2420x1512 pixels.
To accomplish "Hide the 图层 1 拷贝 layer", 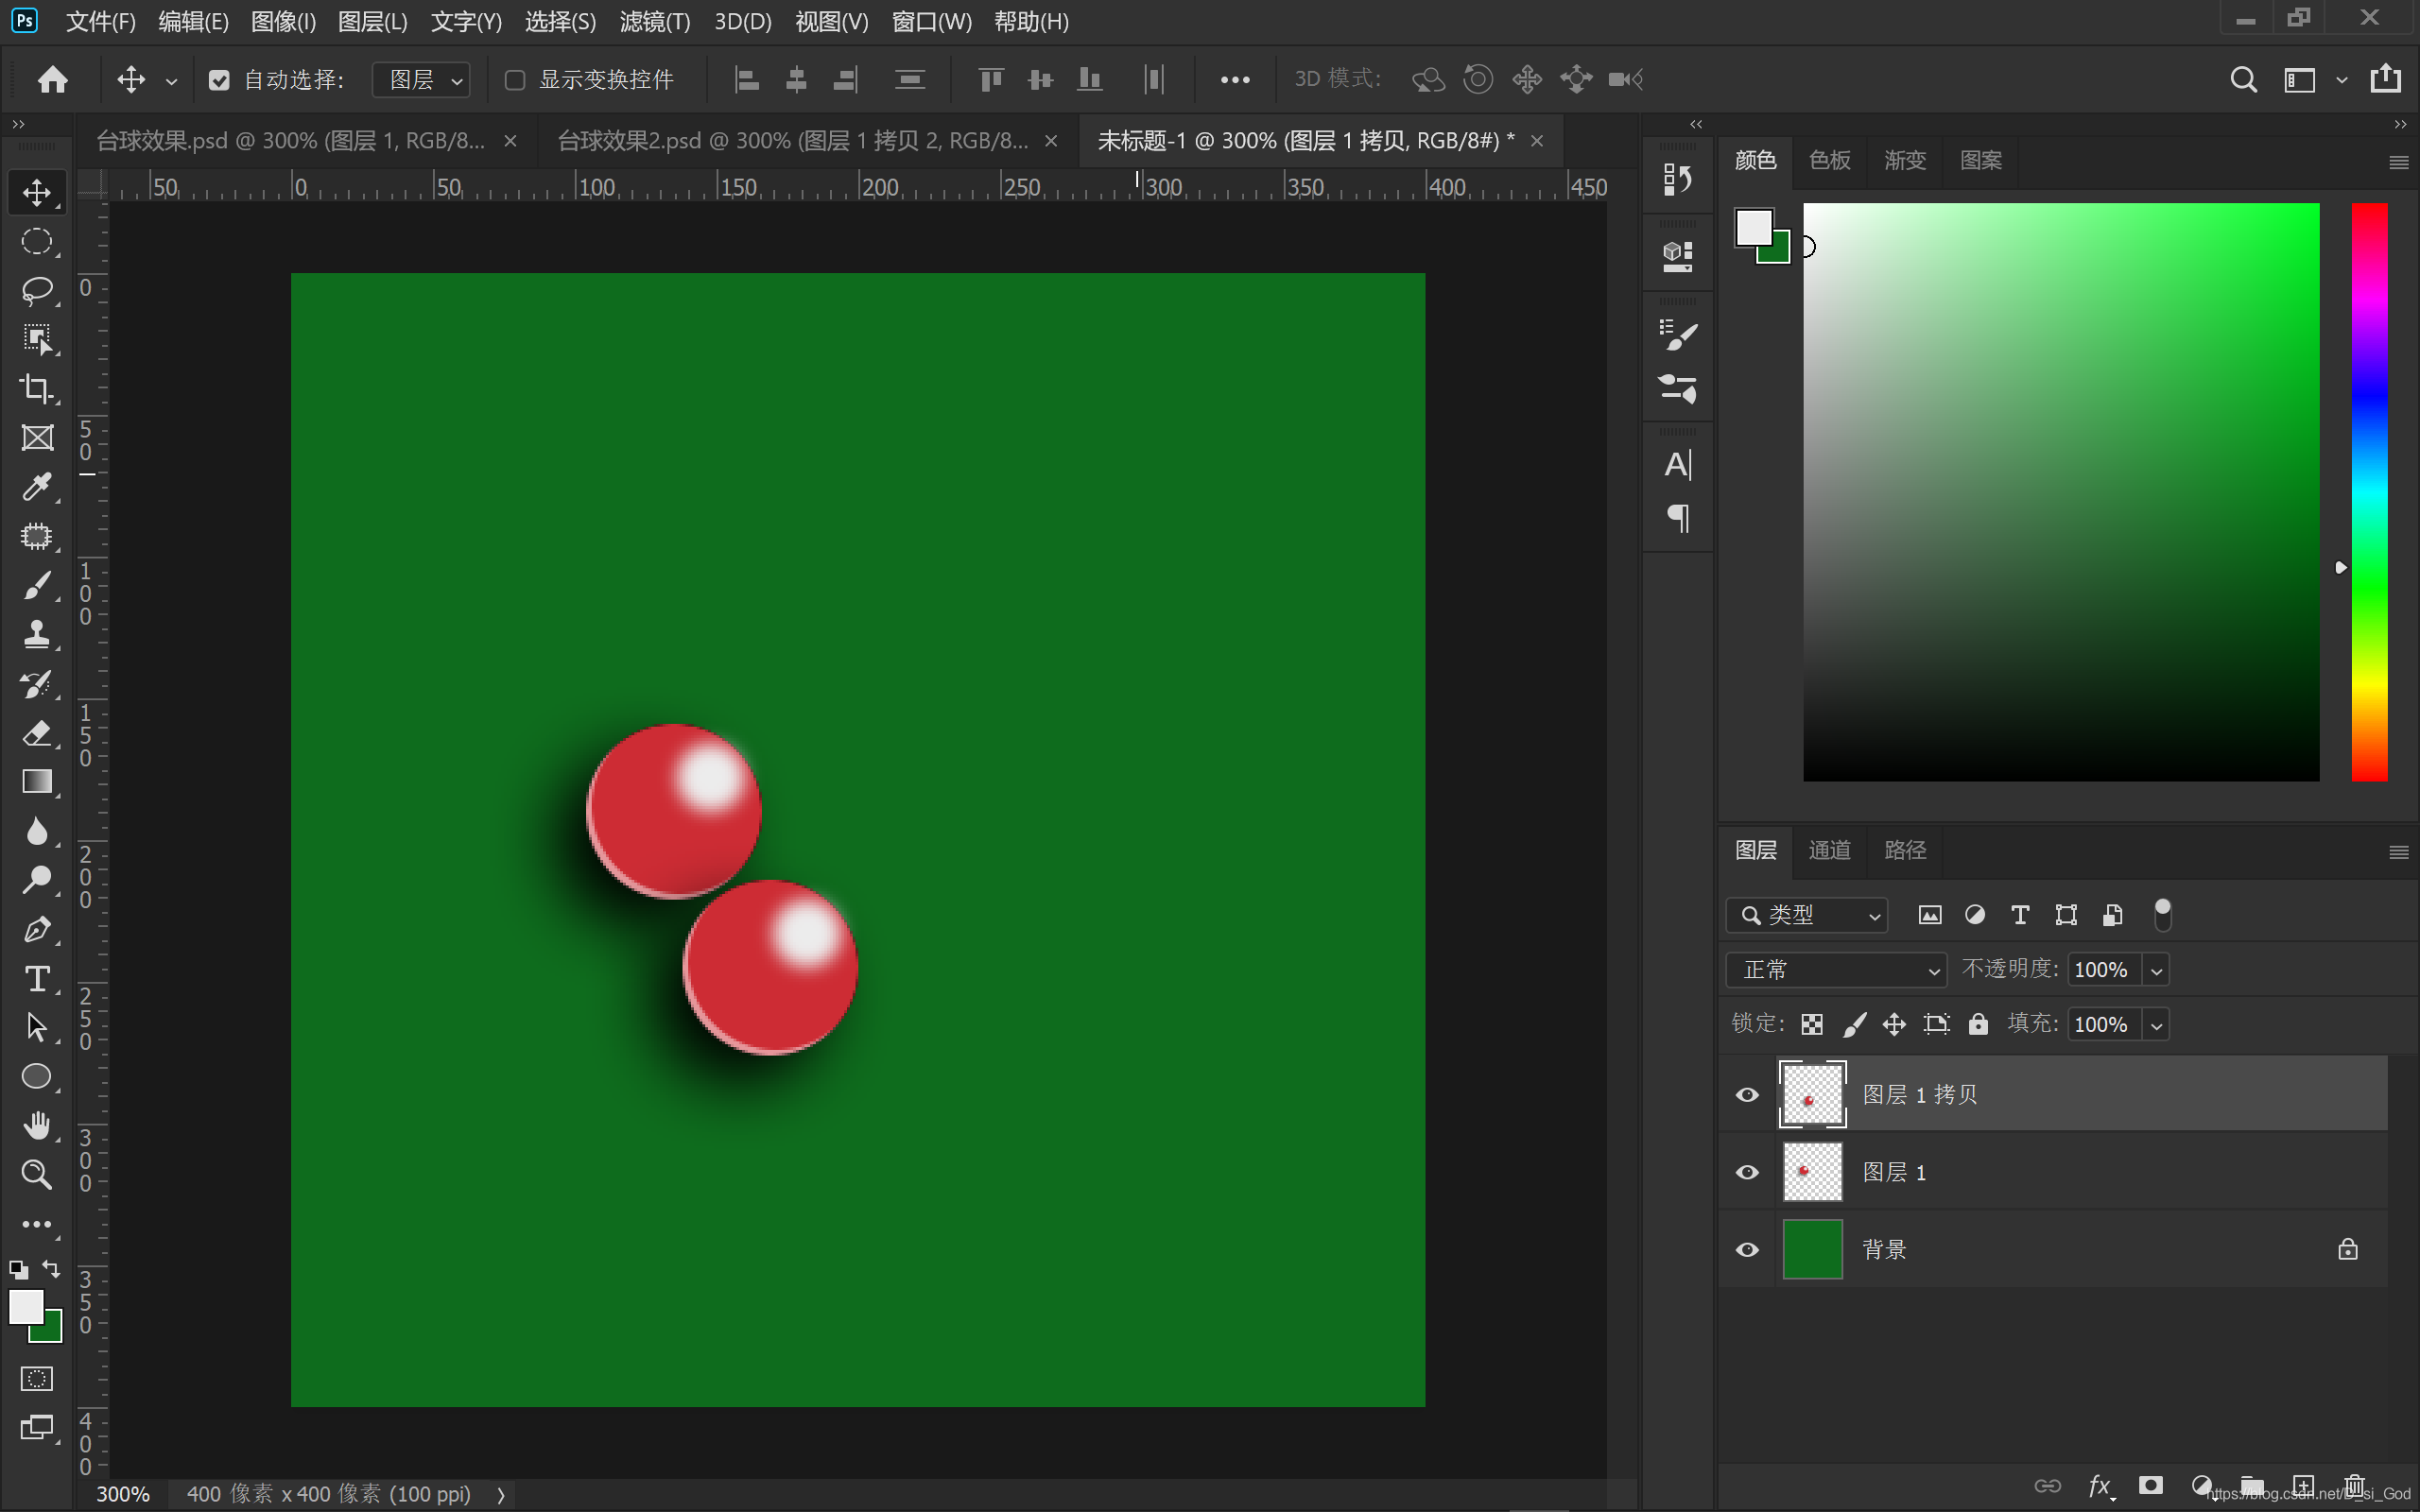I will (x=1747, y=1094).
